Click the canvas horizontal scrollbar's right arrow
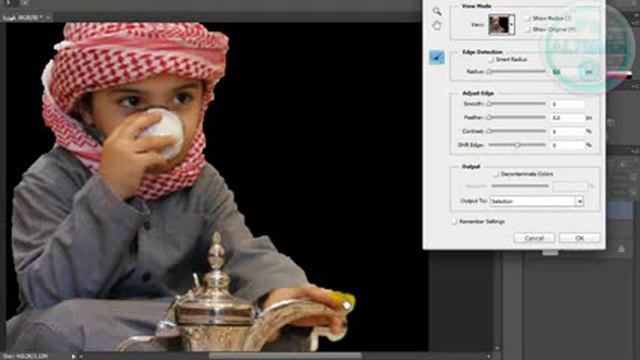640x360 pixels. (489, 356)
